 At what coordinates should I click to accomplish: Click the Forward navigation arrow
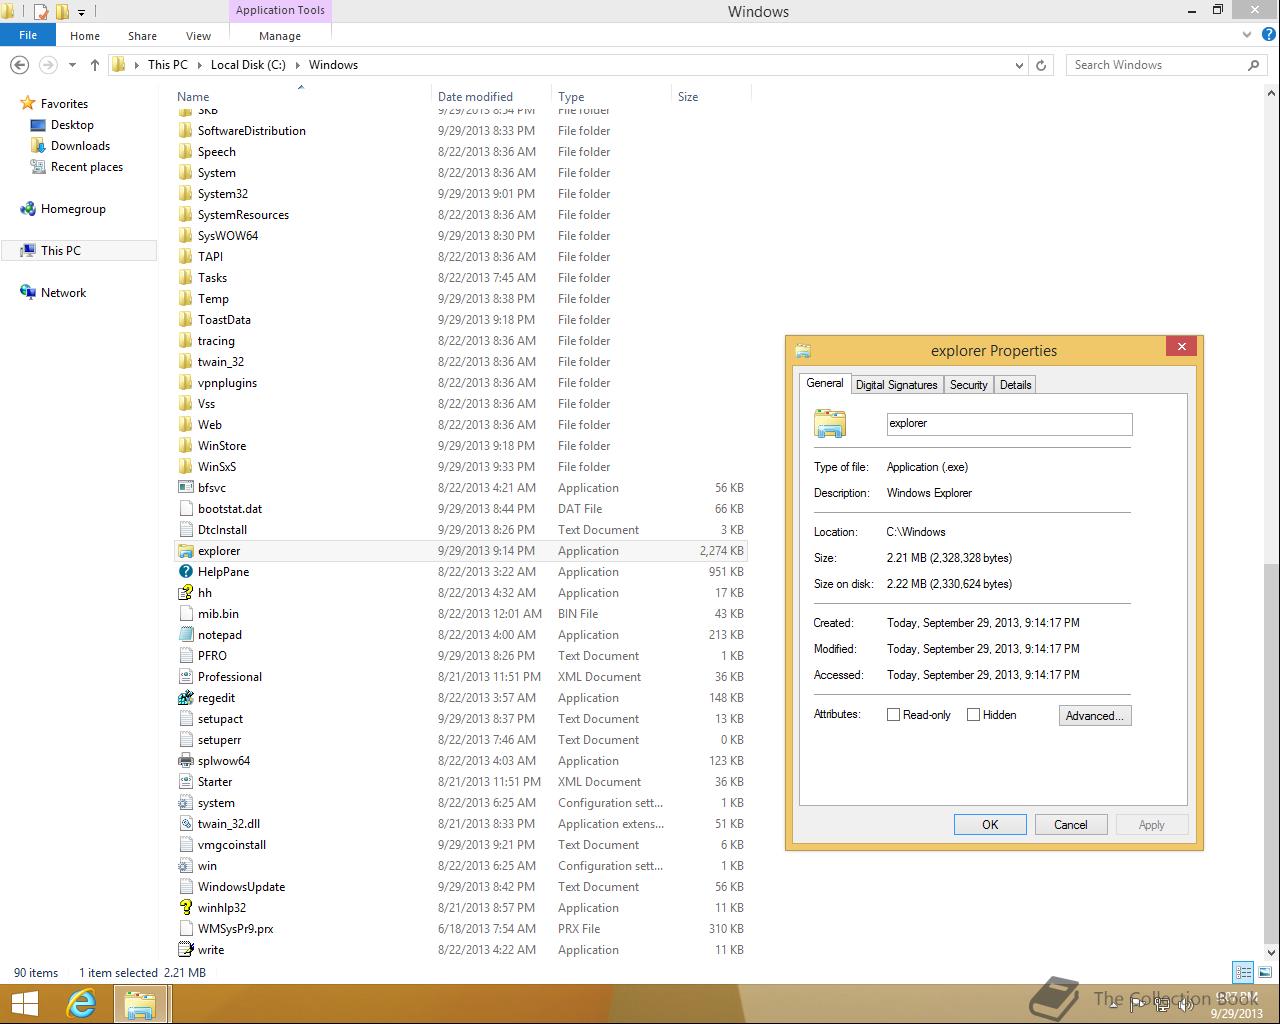point(47,65)
